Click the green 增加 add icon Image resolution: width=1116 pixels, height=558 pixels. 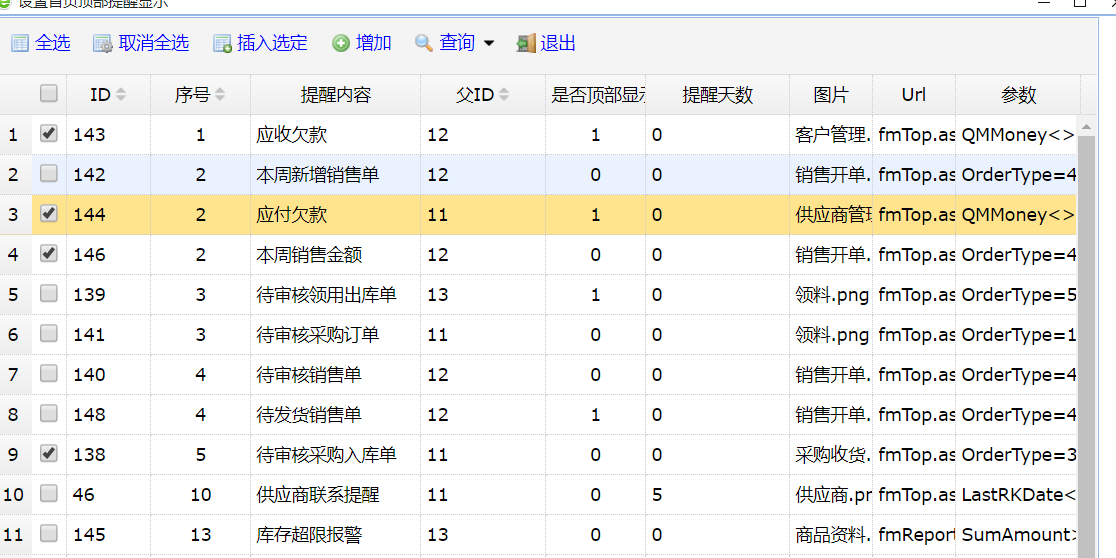click(341, 43)
